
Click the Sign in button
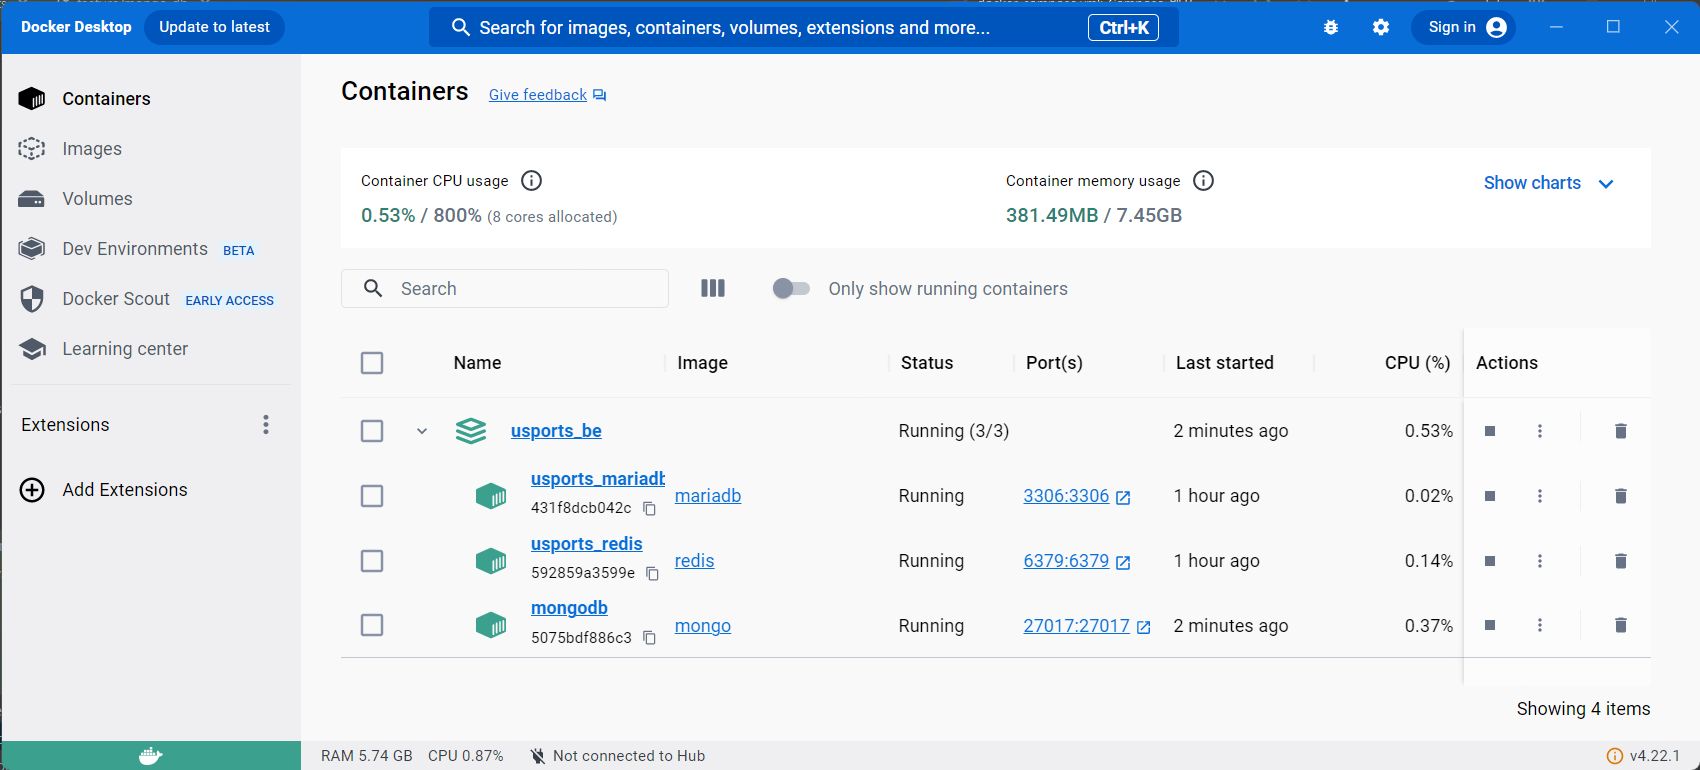coord(1463,27)
